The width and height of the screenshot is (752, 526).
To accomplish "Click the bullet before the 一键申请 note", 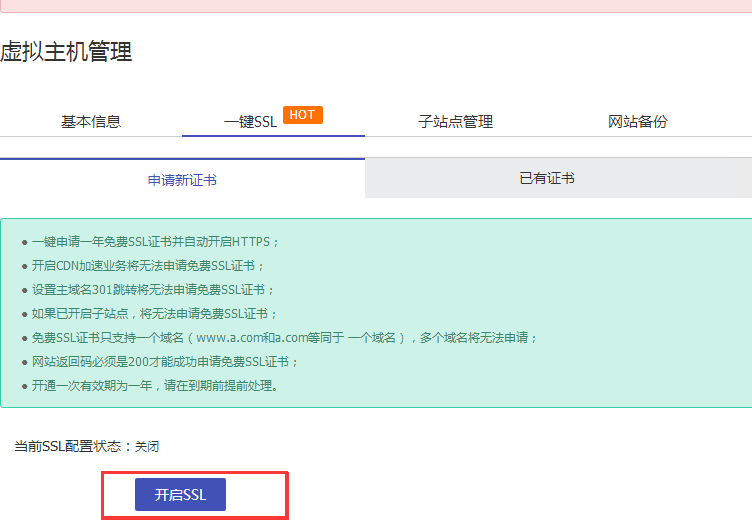I will click(x=24, y=242).
